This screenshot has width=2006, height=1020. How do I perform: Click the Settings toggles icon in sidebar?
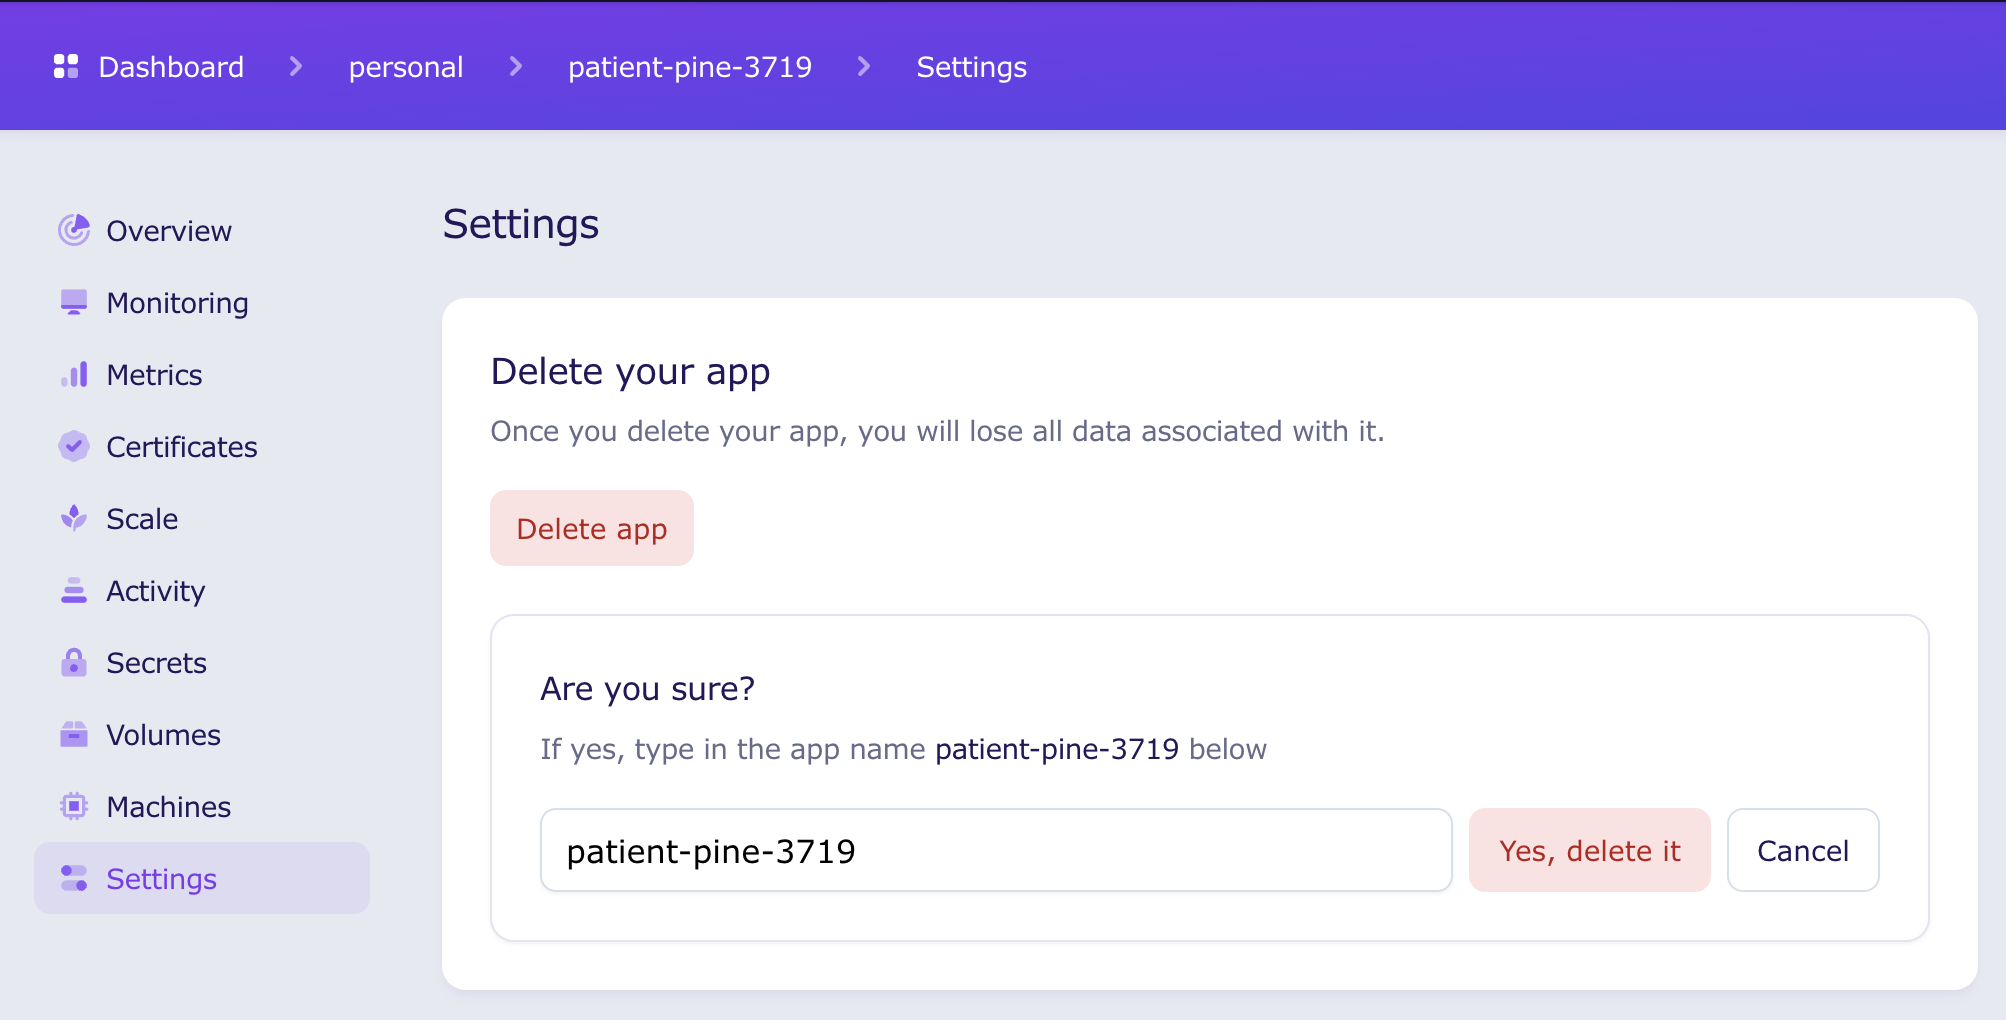tap(74, 878)
